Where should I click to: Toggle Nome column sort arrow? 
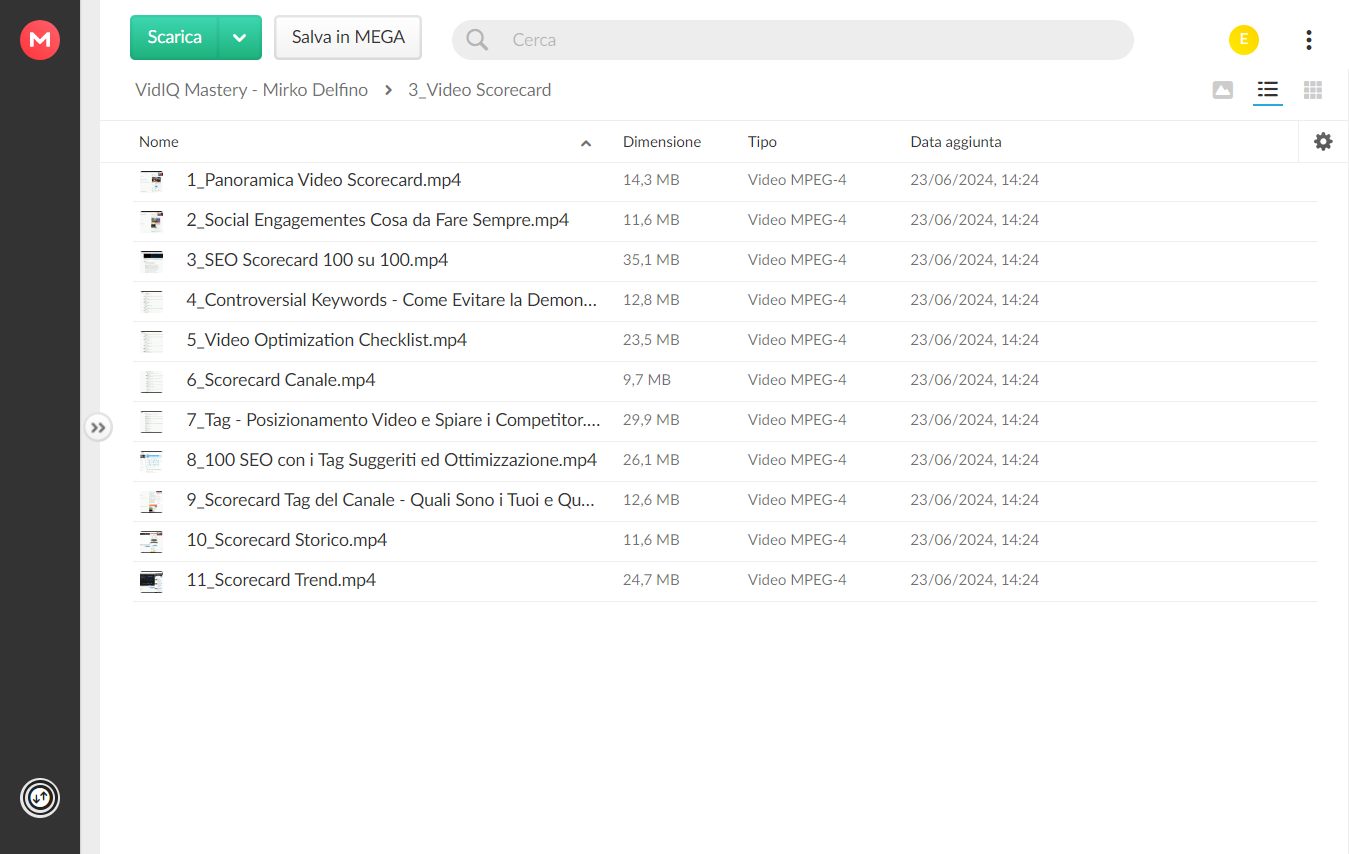click(586, 143)
